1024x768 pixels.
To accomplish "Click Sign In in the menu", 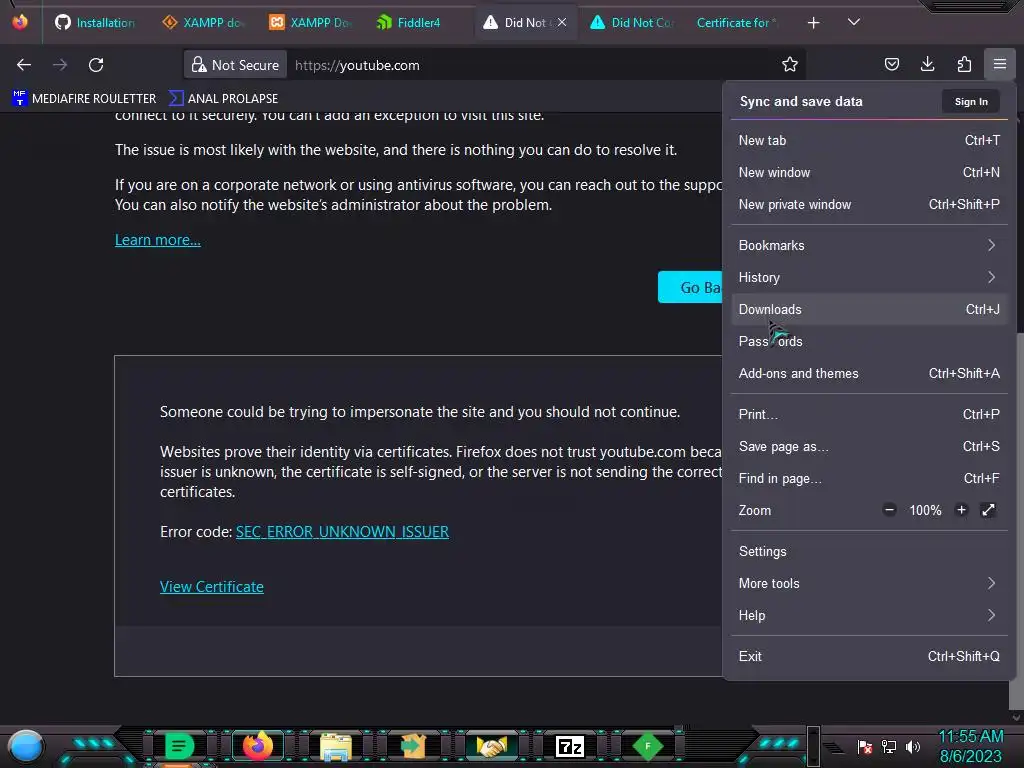I will pos(970,102).
